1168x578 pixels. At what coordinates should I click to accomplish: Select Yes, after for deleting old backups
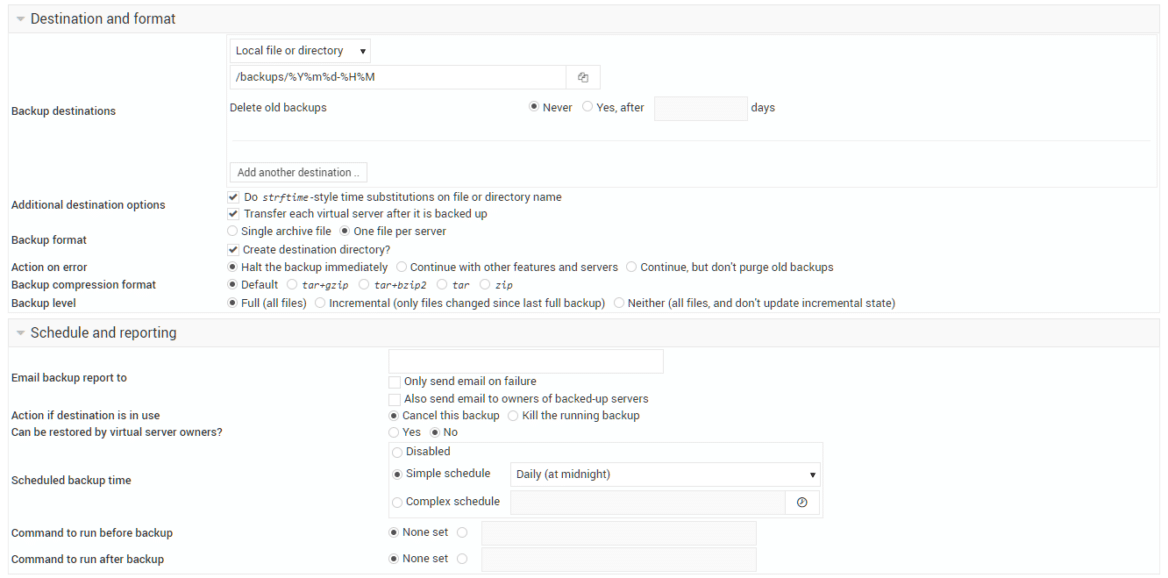coord(587,107)
